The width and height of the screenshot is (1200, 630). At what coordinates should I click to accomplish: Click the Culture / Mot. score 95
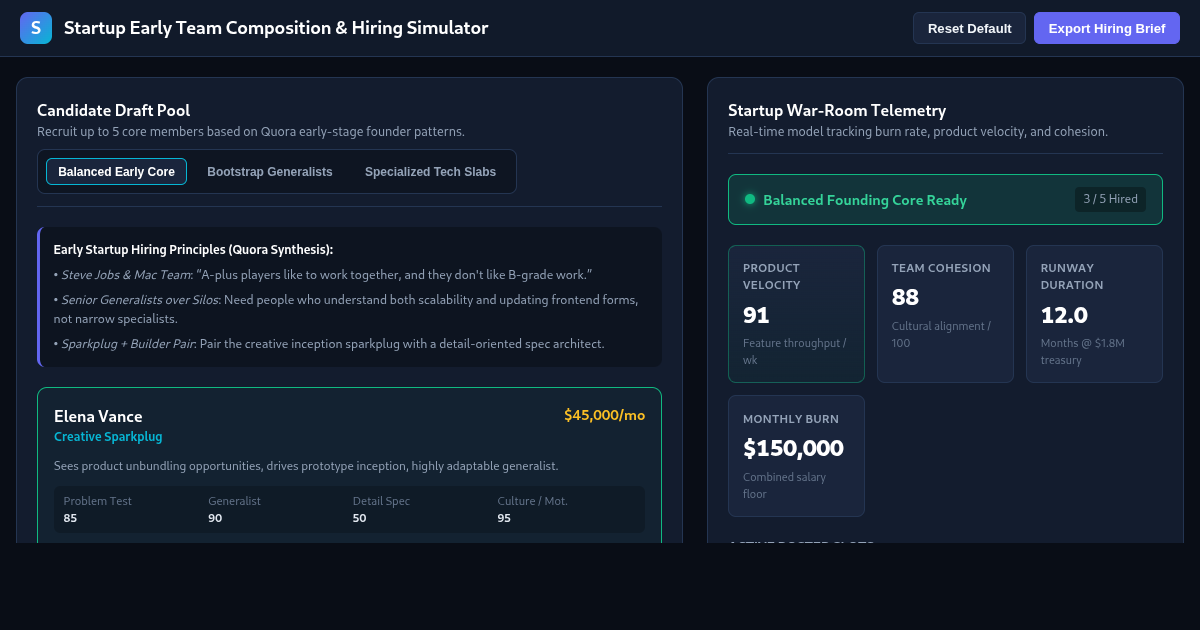pyautogui.click(x=504, y=518)
